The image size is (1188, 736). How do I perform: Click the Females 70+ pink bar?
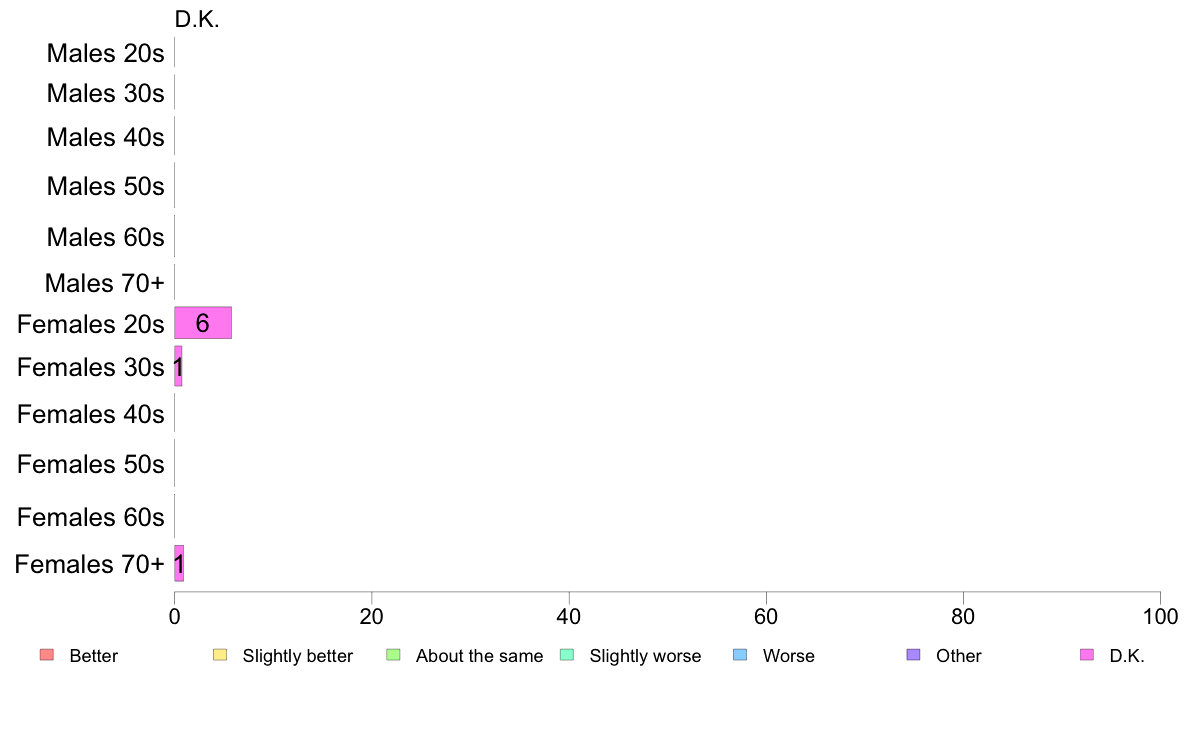pos(179,564)
